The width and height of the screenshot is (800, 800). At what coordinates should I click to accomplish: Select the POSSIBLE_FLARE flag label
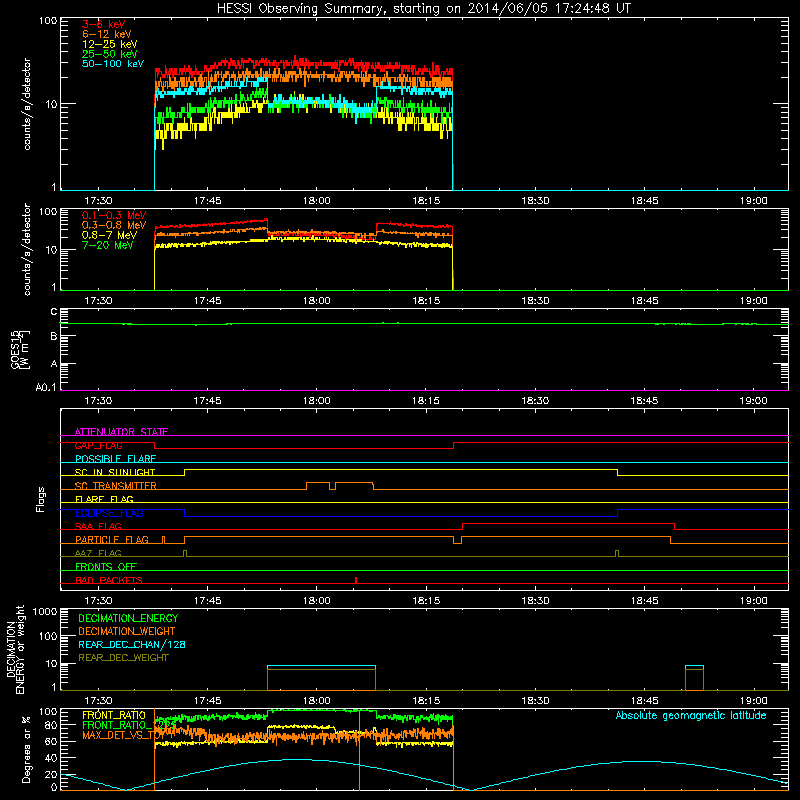tap(115, 459)
